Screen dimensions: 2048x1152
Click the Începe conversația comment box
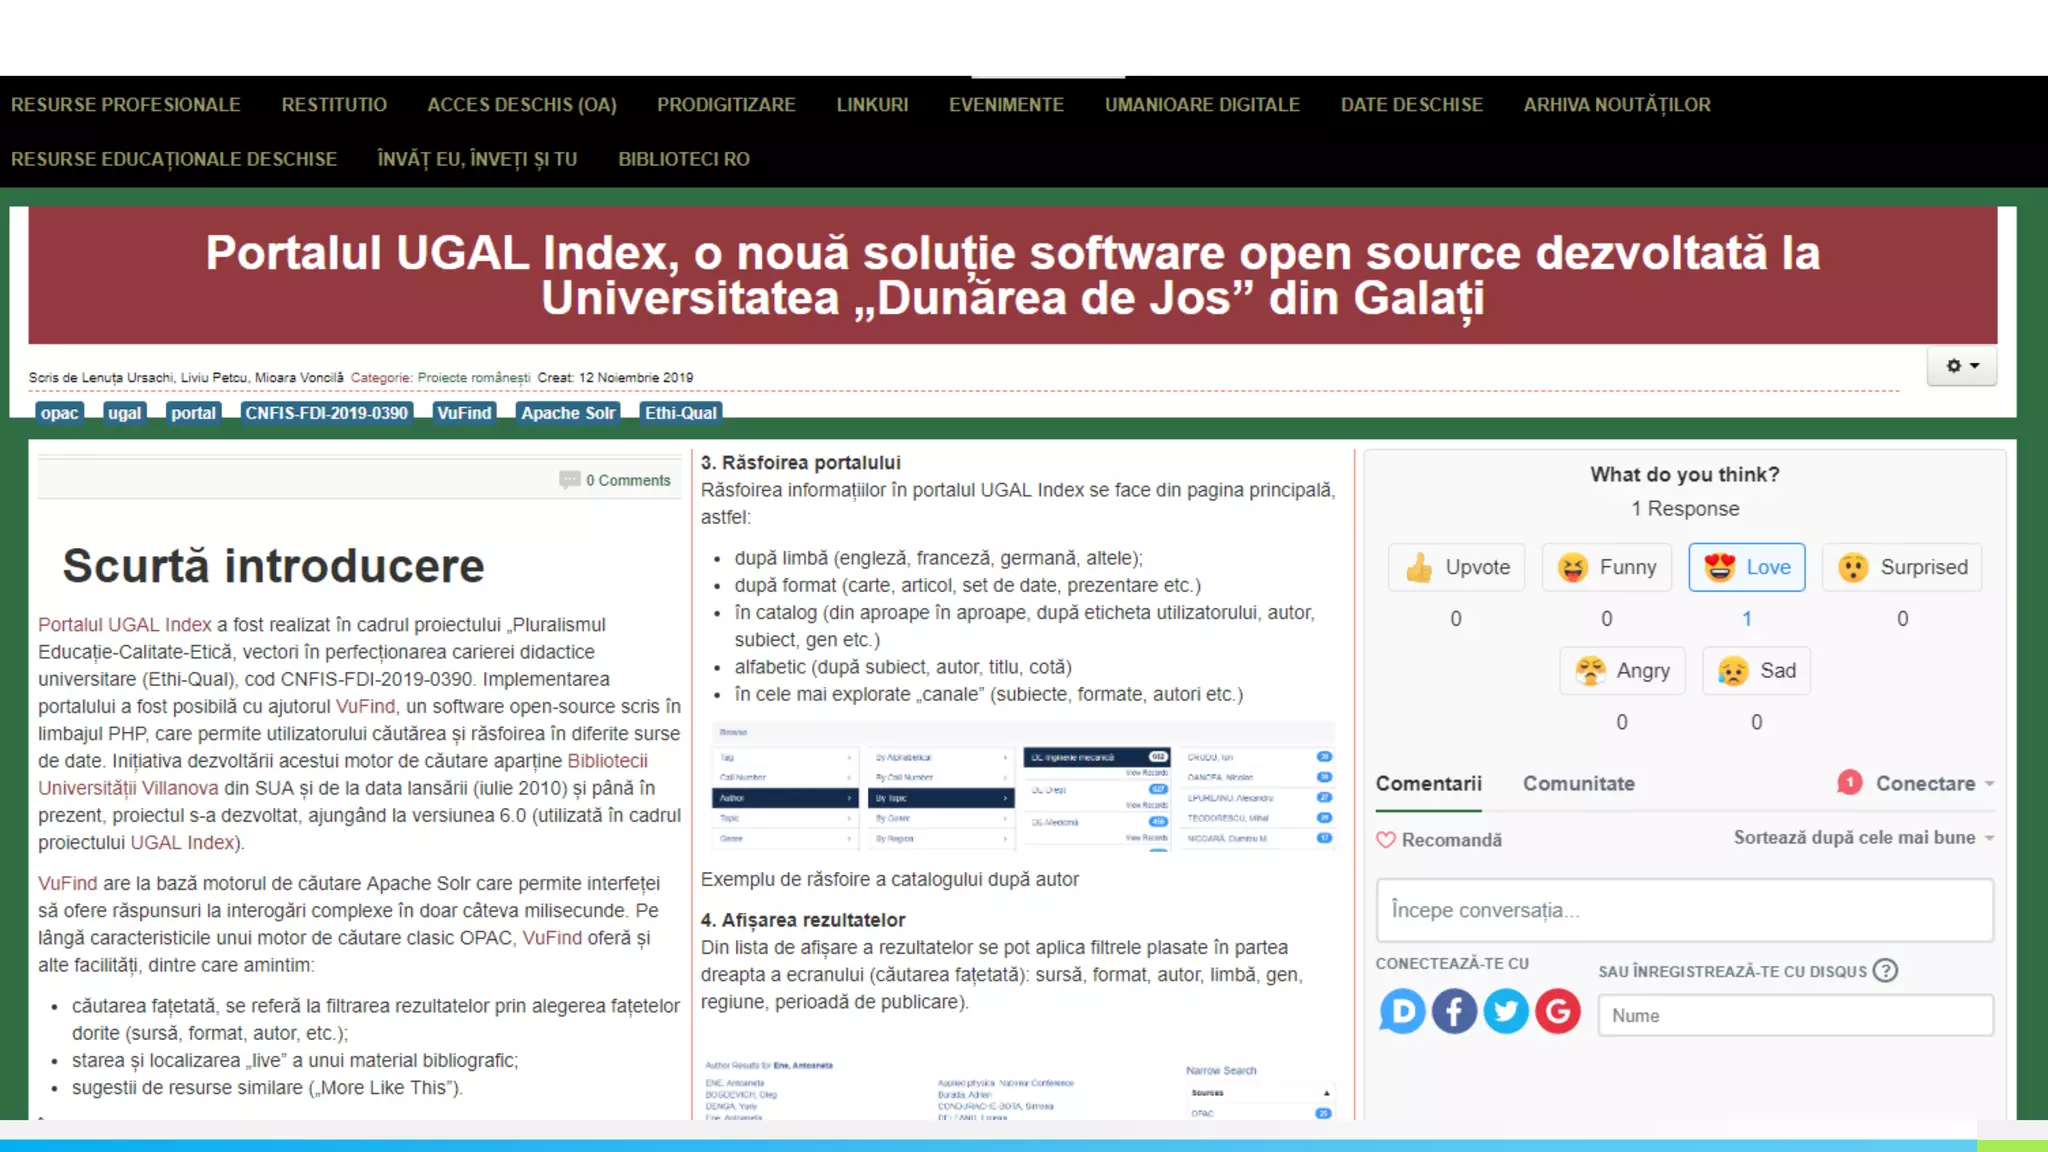(x=1684, y=910)
